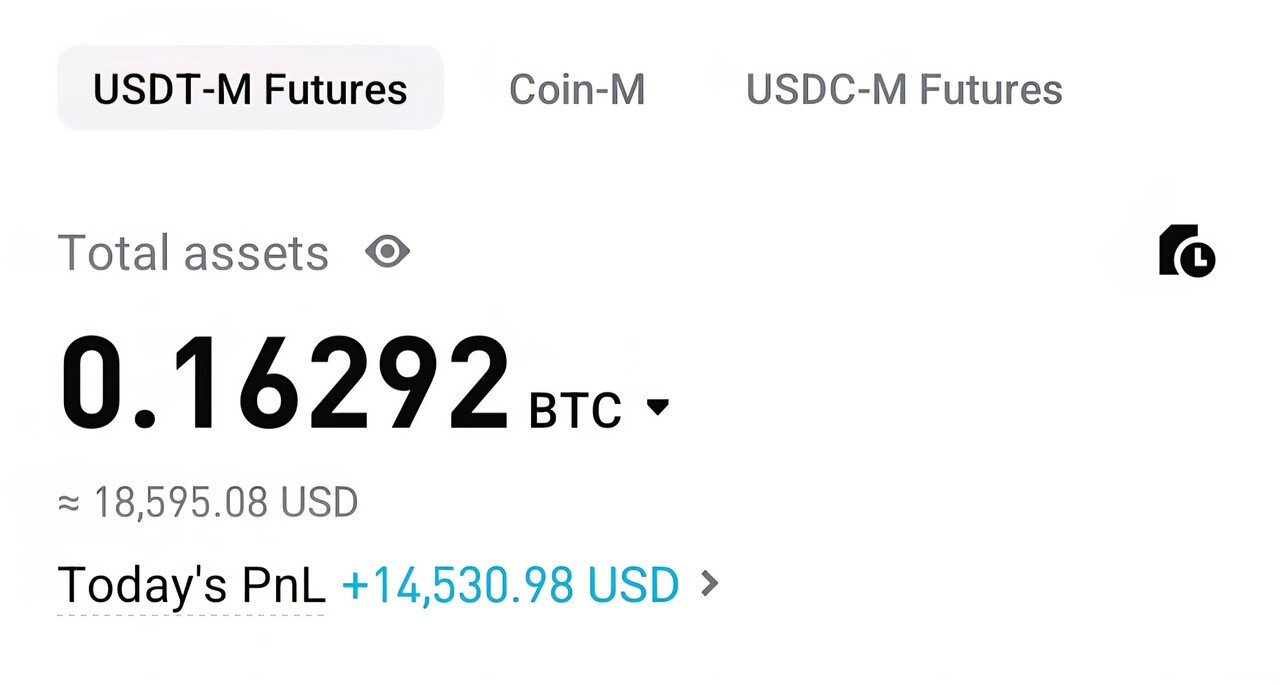Viewport: 1280px width, 684px height.
Task: Open Today's PnL details chevron
Action: pyautogui.click(x=710, y=583)
